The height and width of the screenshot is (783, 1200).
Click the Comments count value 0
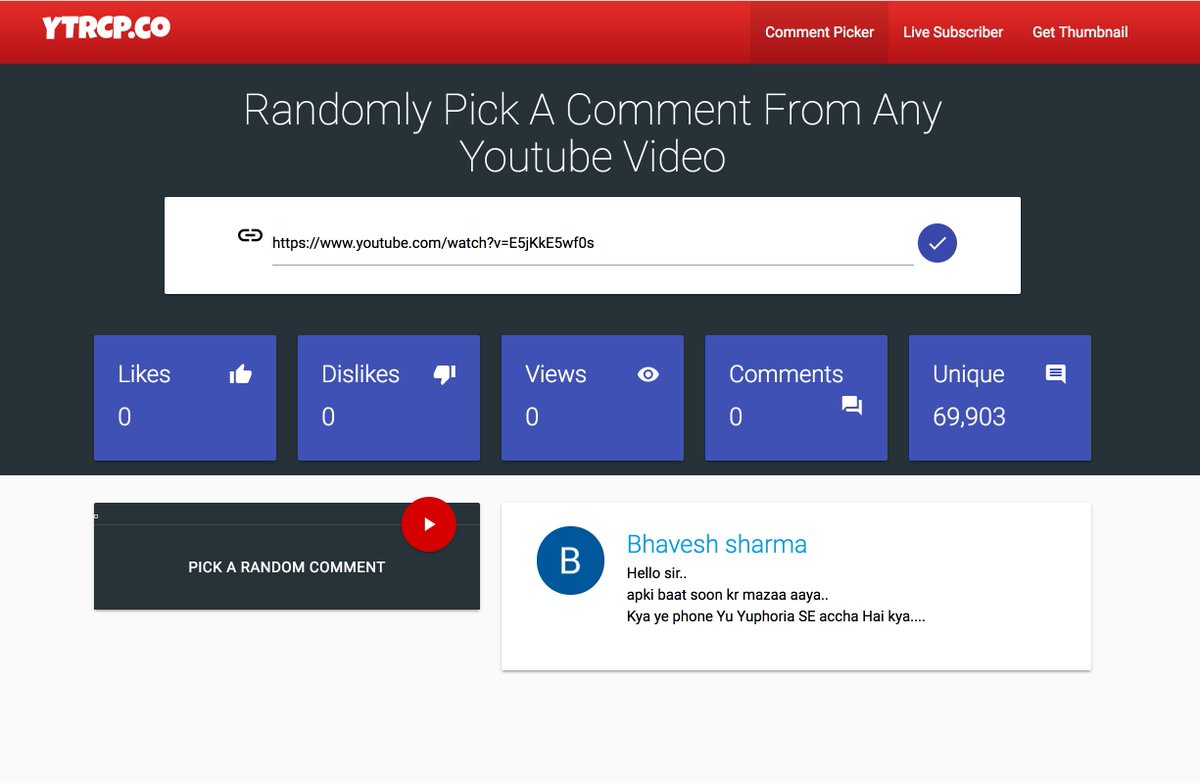(736, 417)
